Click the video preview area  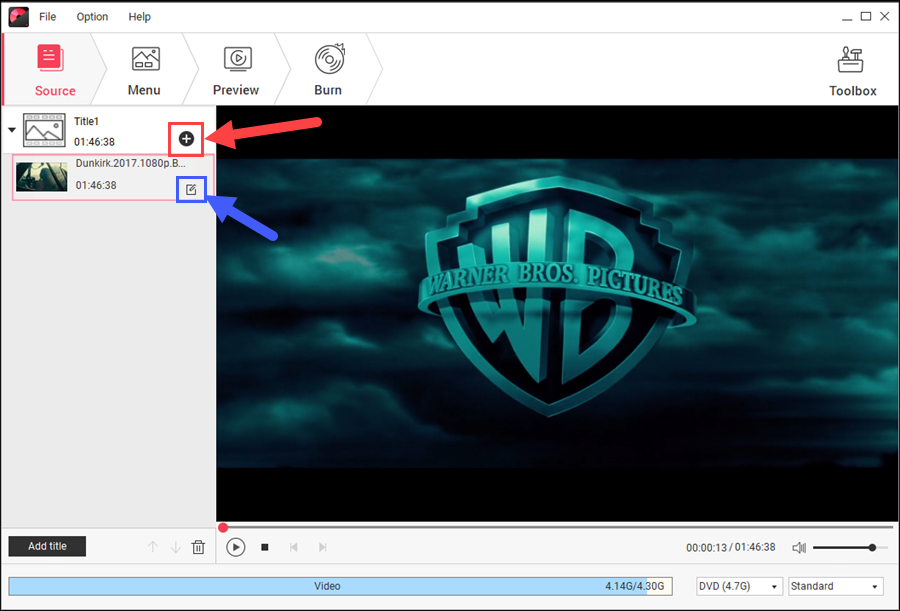[x=557, y=314]
